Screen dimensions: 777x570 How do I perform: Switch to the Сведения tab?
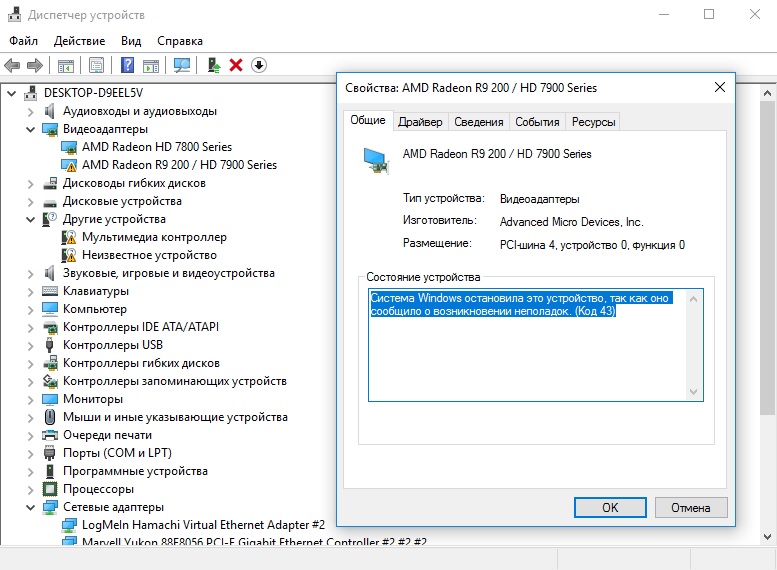click(479, 122)
